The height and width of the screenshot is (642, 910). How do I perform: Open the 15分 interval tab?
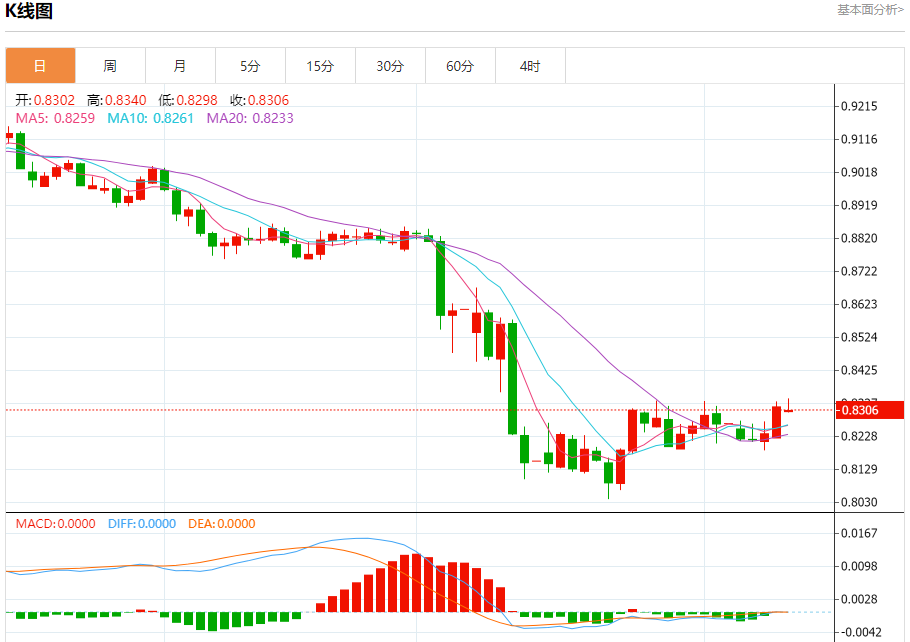pos(320,66)
